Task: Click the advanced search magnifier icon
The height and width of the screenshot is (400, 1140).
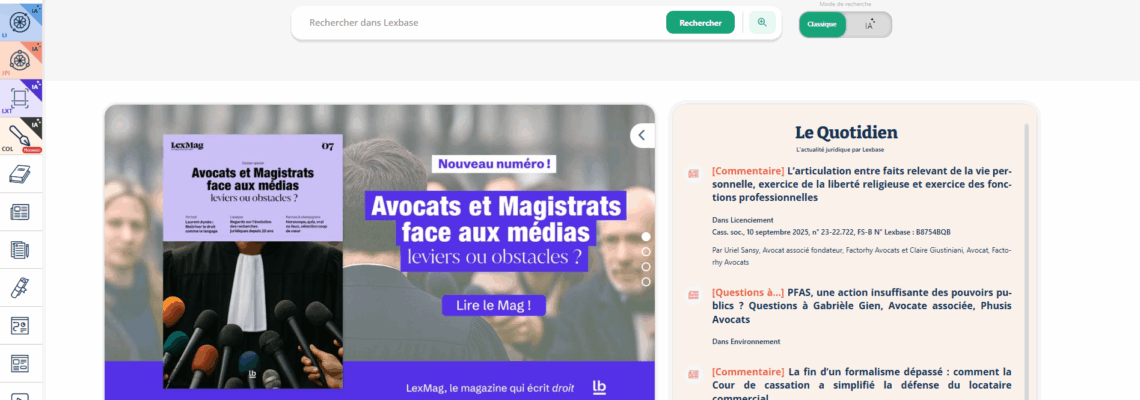Action: (x=762, y=23)
